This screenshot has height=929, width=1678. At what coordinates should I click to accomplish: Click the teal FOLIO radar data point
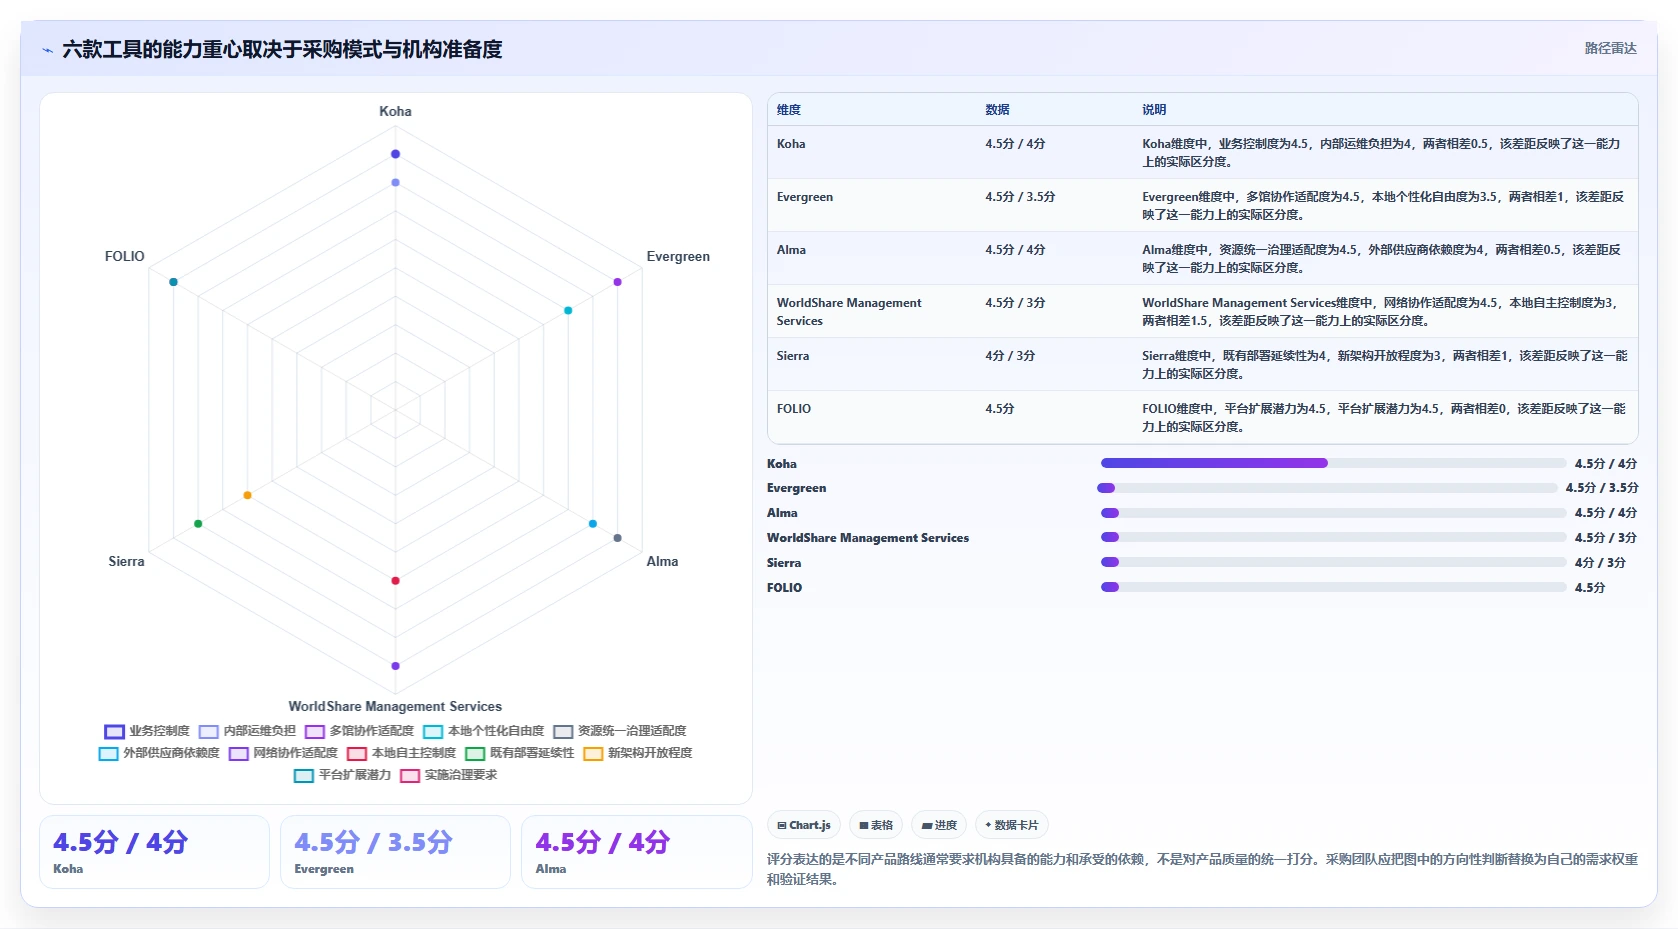[x=173, y=282]
